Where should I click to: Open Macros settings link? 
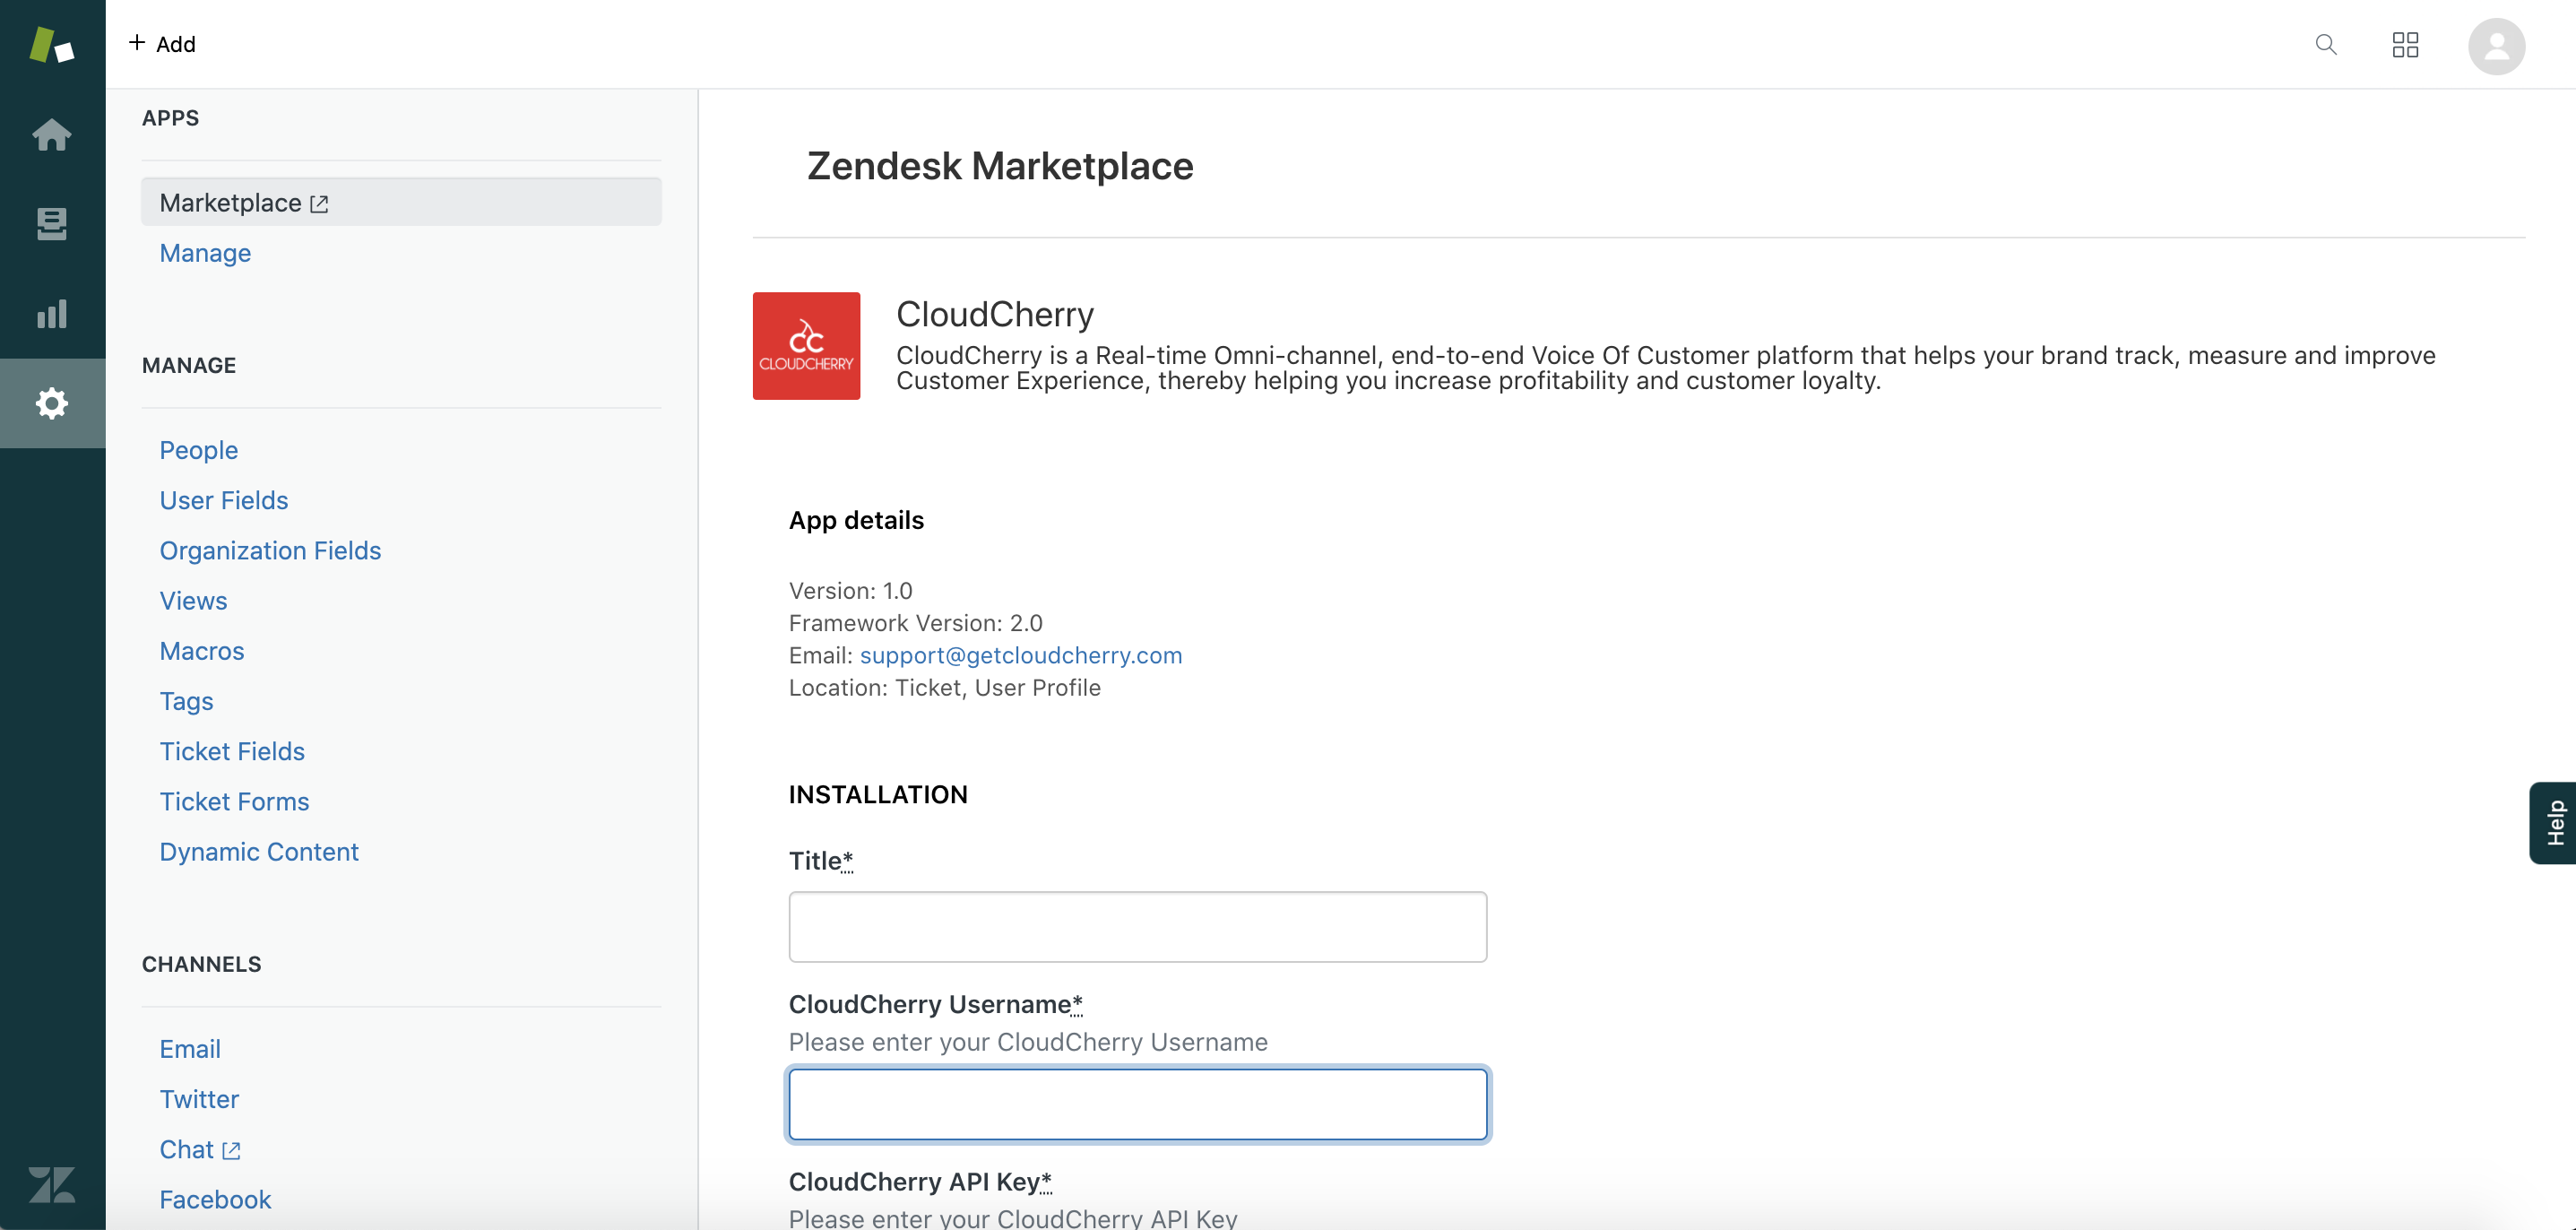(202, 651)
